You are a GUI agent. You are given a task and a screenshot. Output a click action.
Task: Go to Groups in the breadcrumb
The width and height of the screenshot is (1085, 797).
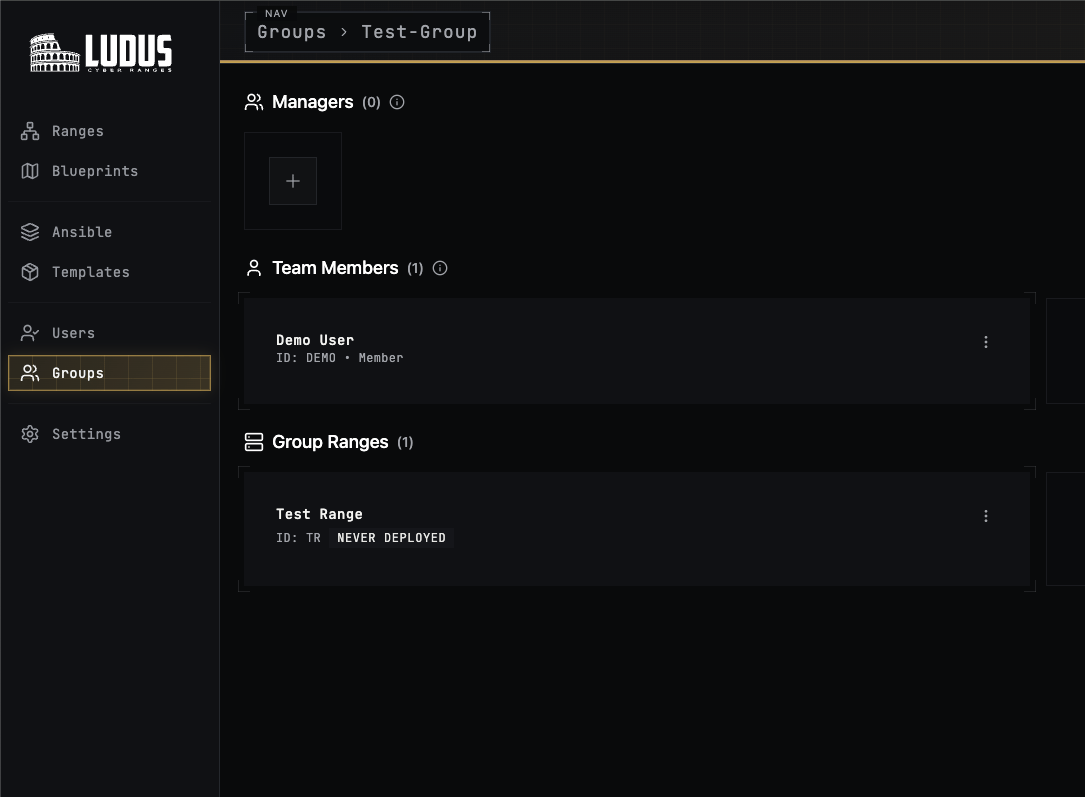(x=292, y=32)
